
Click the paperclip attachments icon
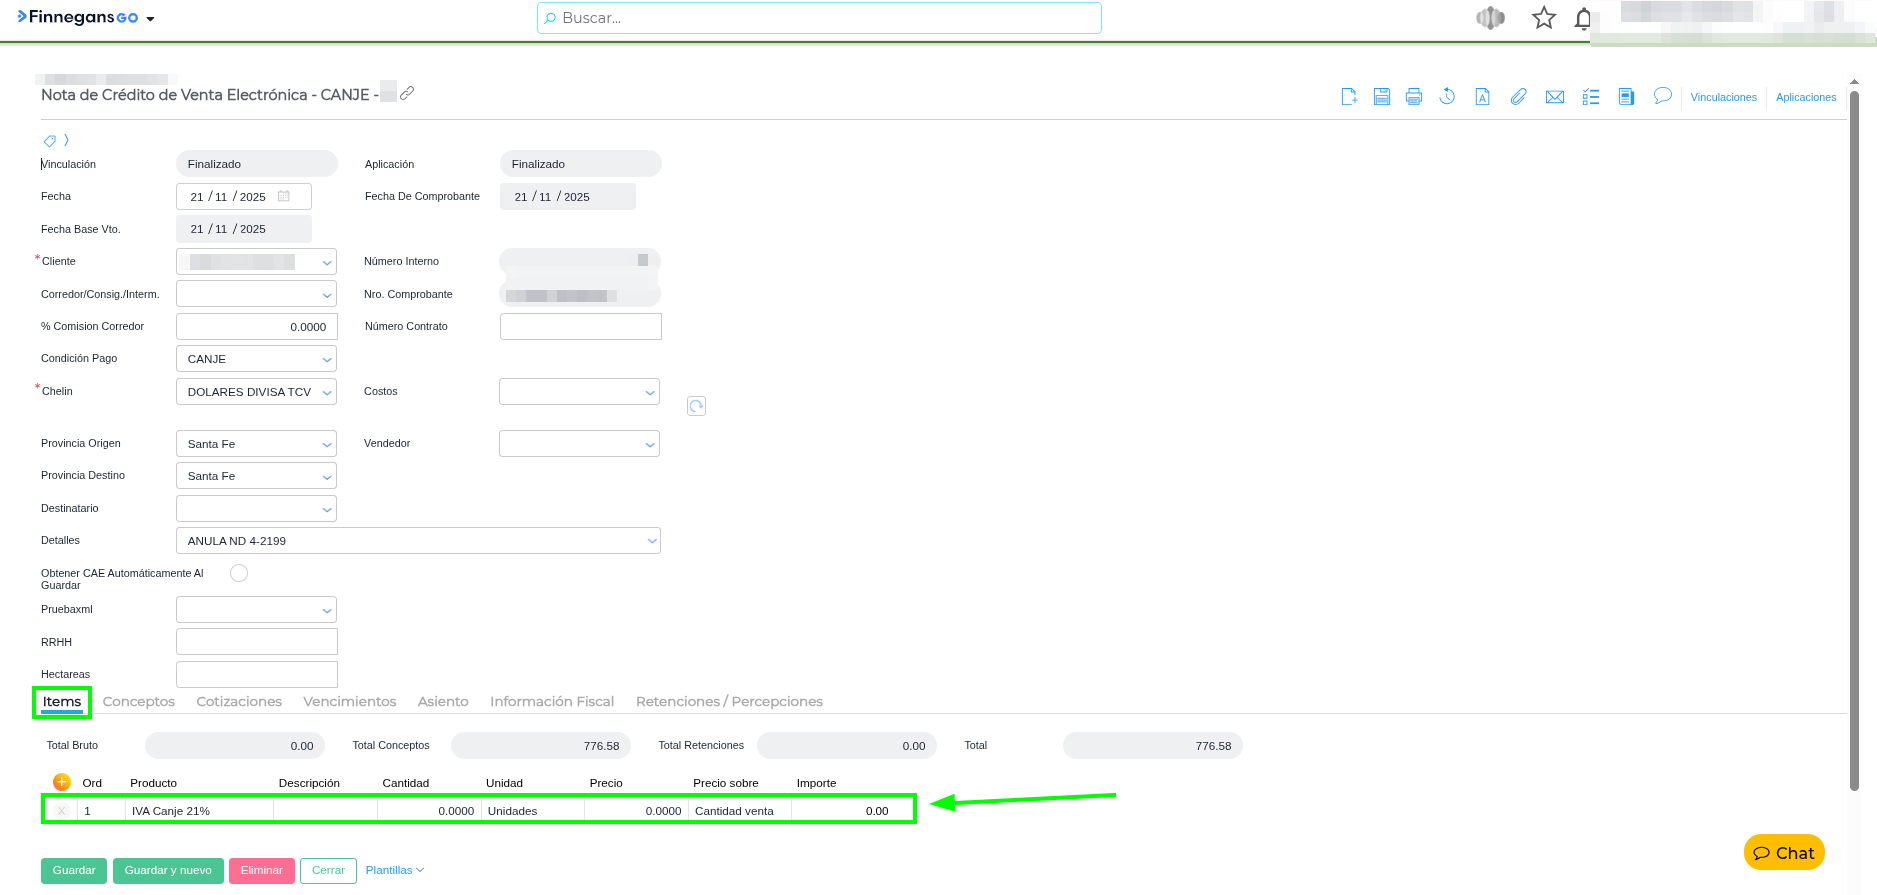1518,97
